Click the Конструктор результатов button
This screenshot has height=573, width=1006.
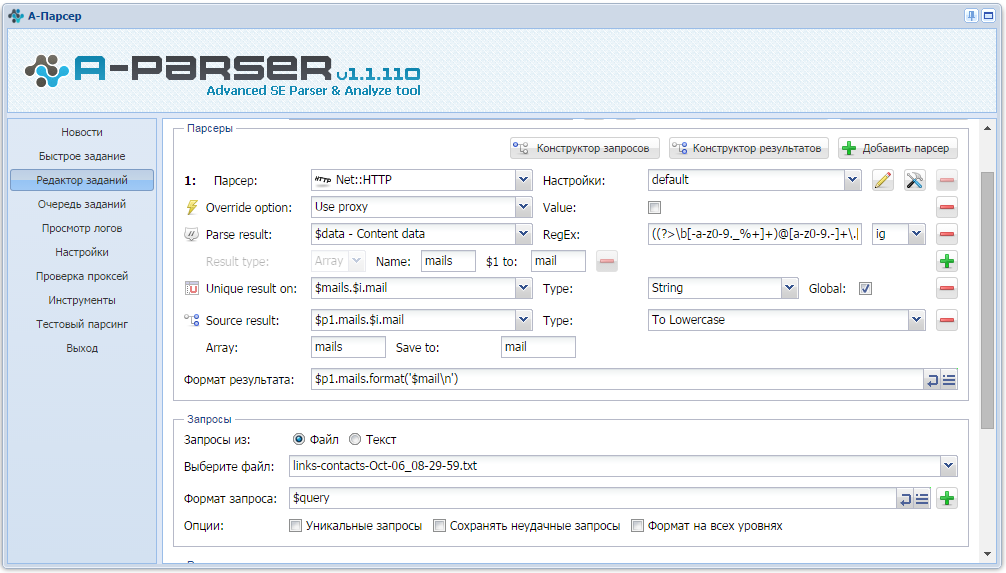[x=749, y=148]
